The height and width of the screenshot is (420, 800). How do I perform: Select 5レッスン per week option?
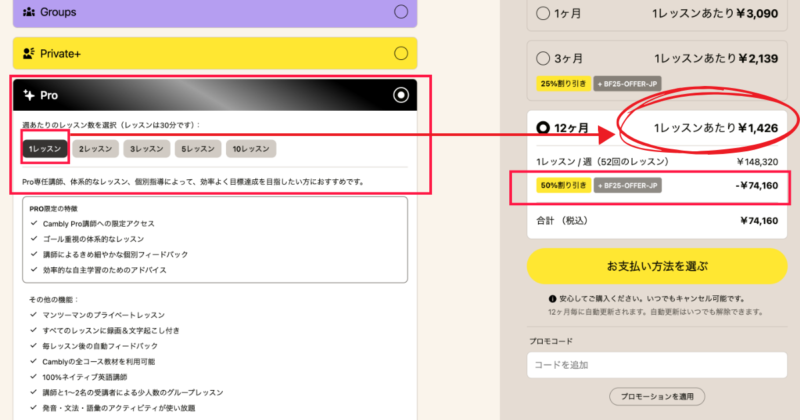coord(195,149)
